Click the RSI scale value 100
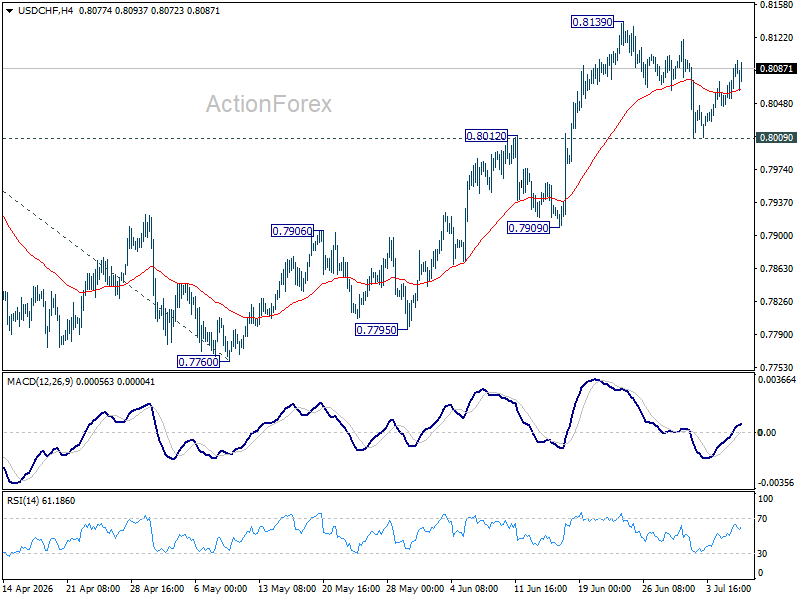This screenshot has height=600, width=800. click(x=765, y=499)
